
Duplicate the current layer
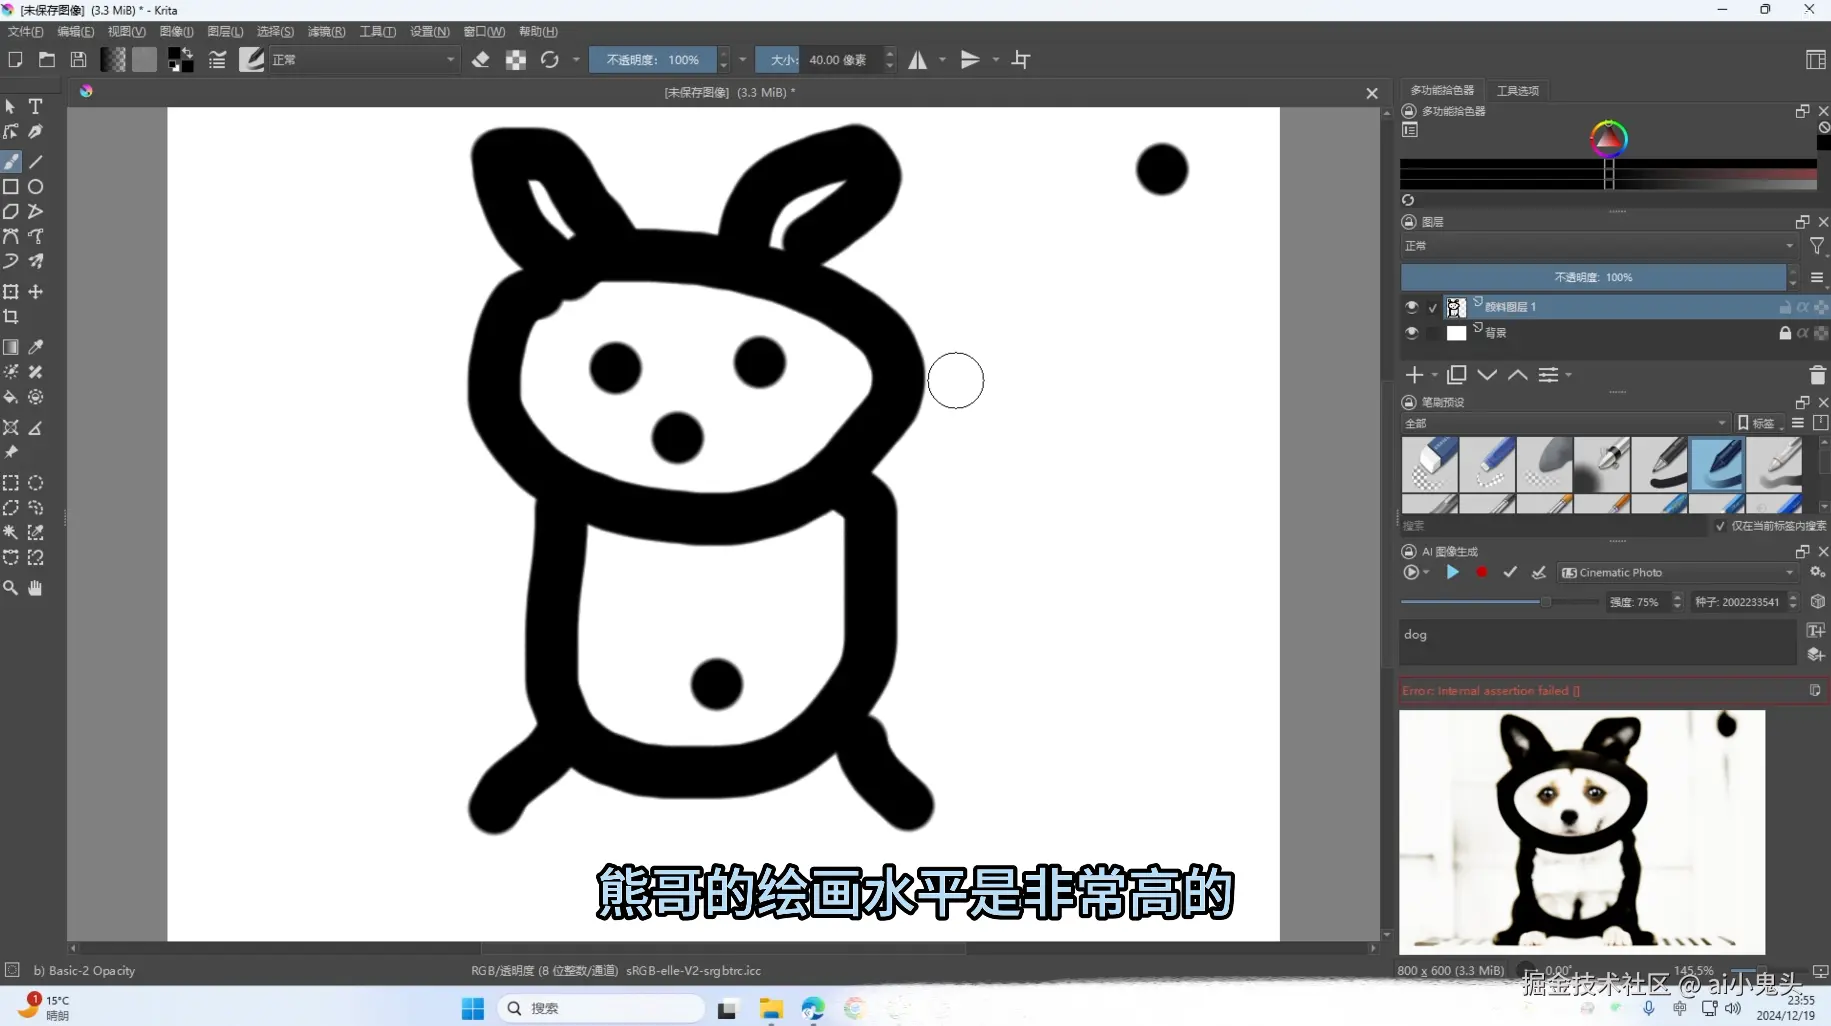(1457, 375)
